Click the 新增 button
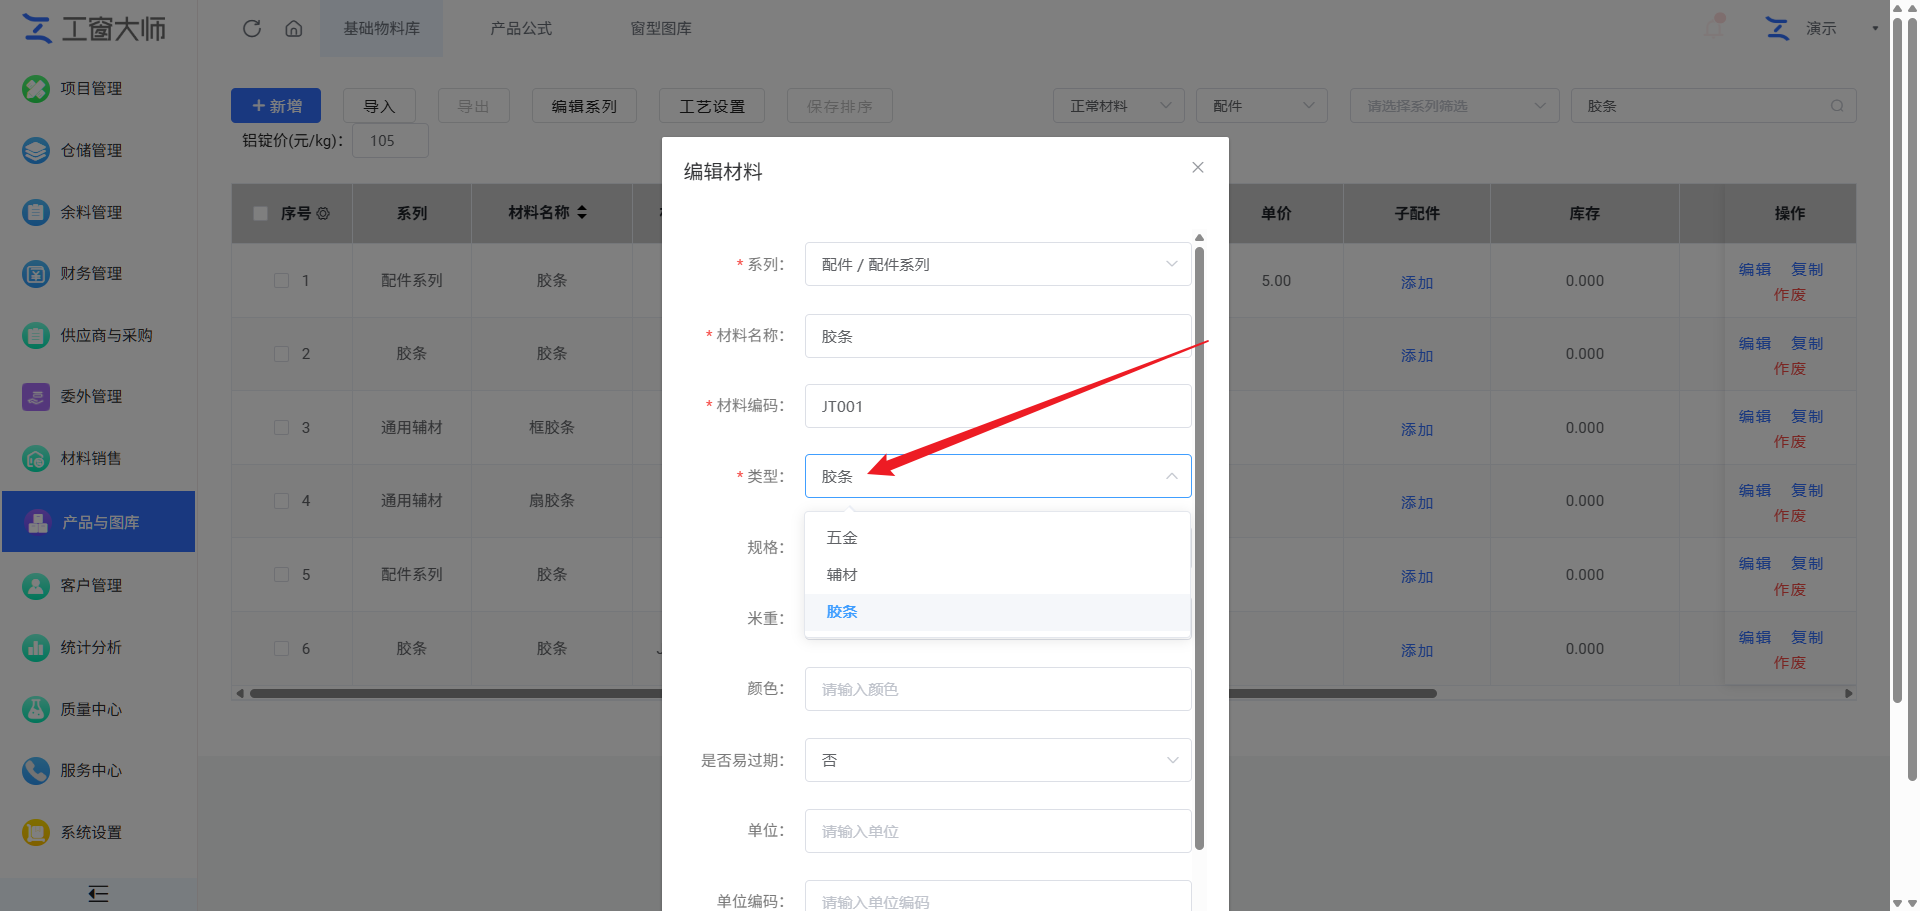This screenshot has height=911, width=1920. pos(276,106)
